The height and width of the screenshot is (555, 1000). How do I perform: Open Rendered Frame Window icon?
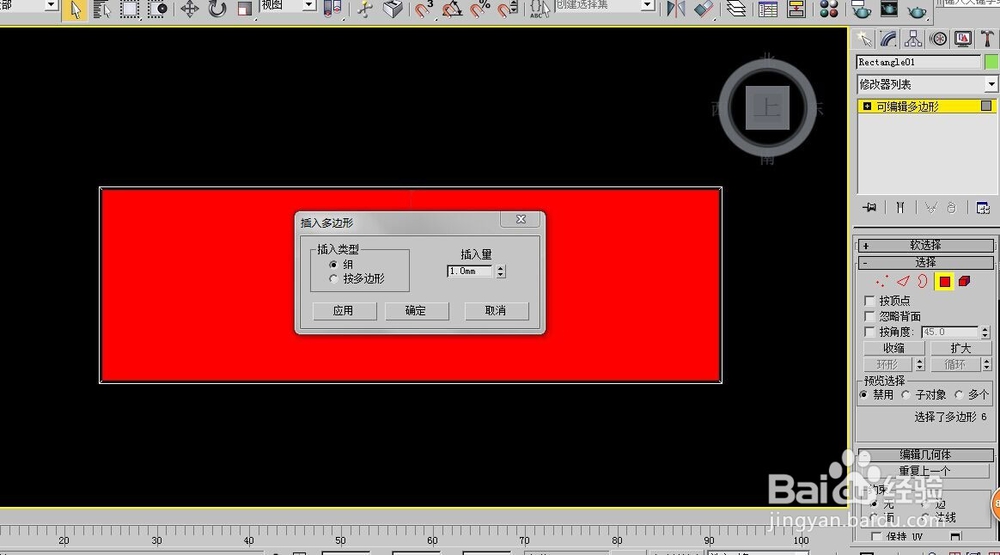click(x=888, y=10)
